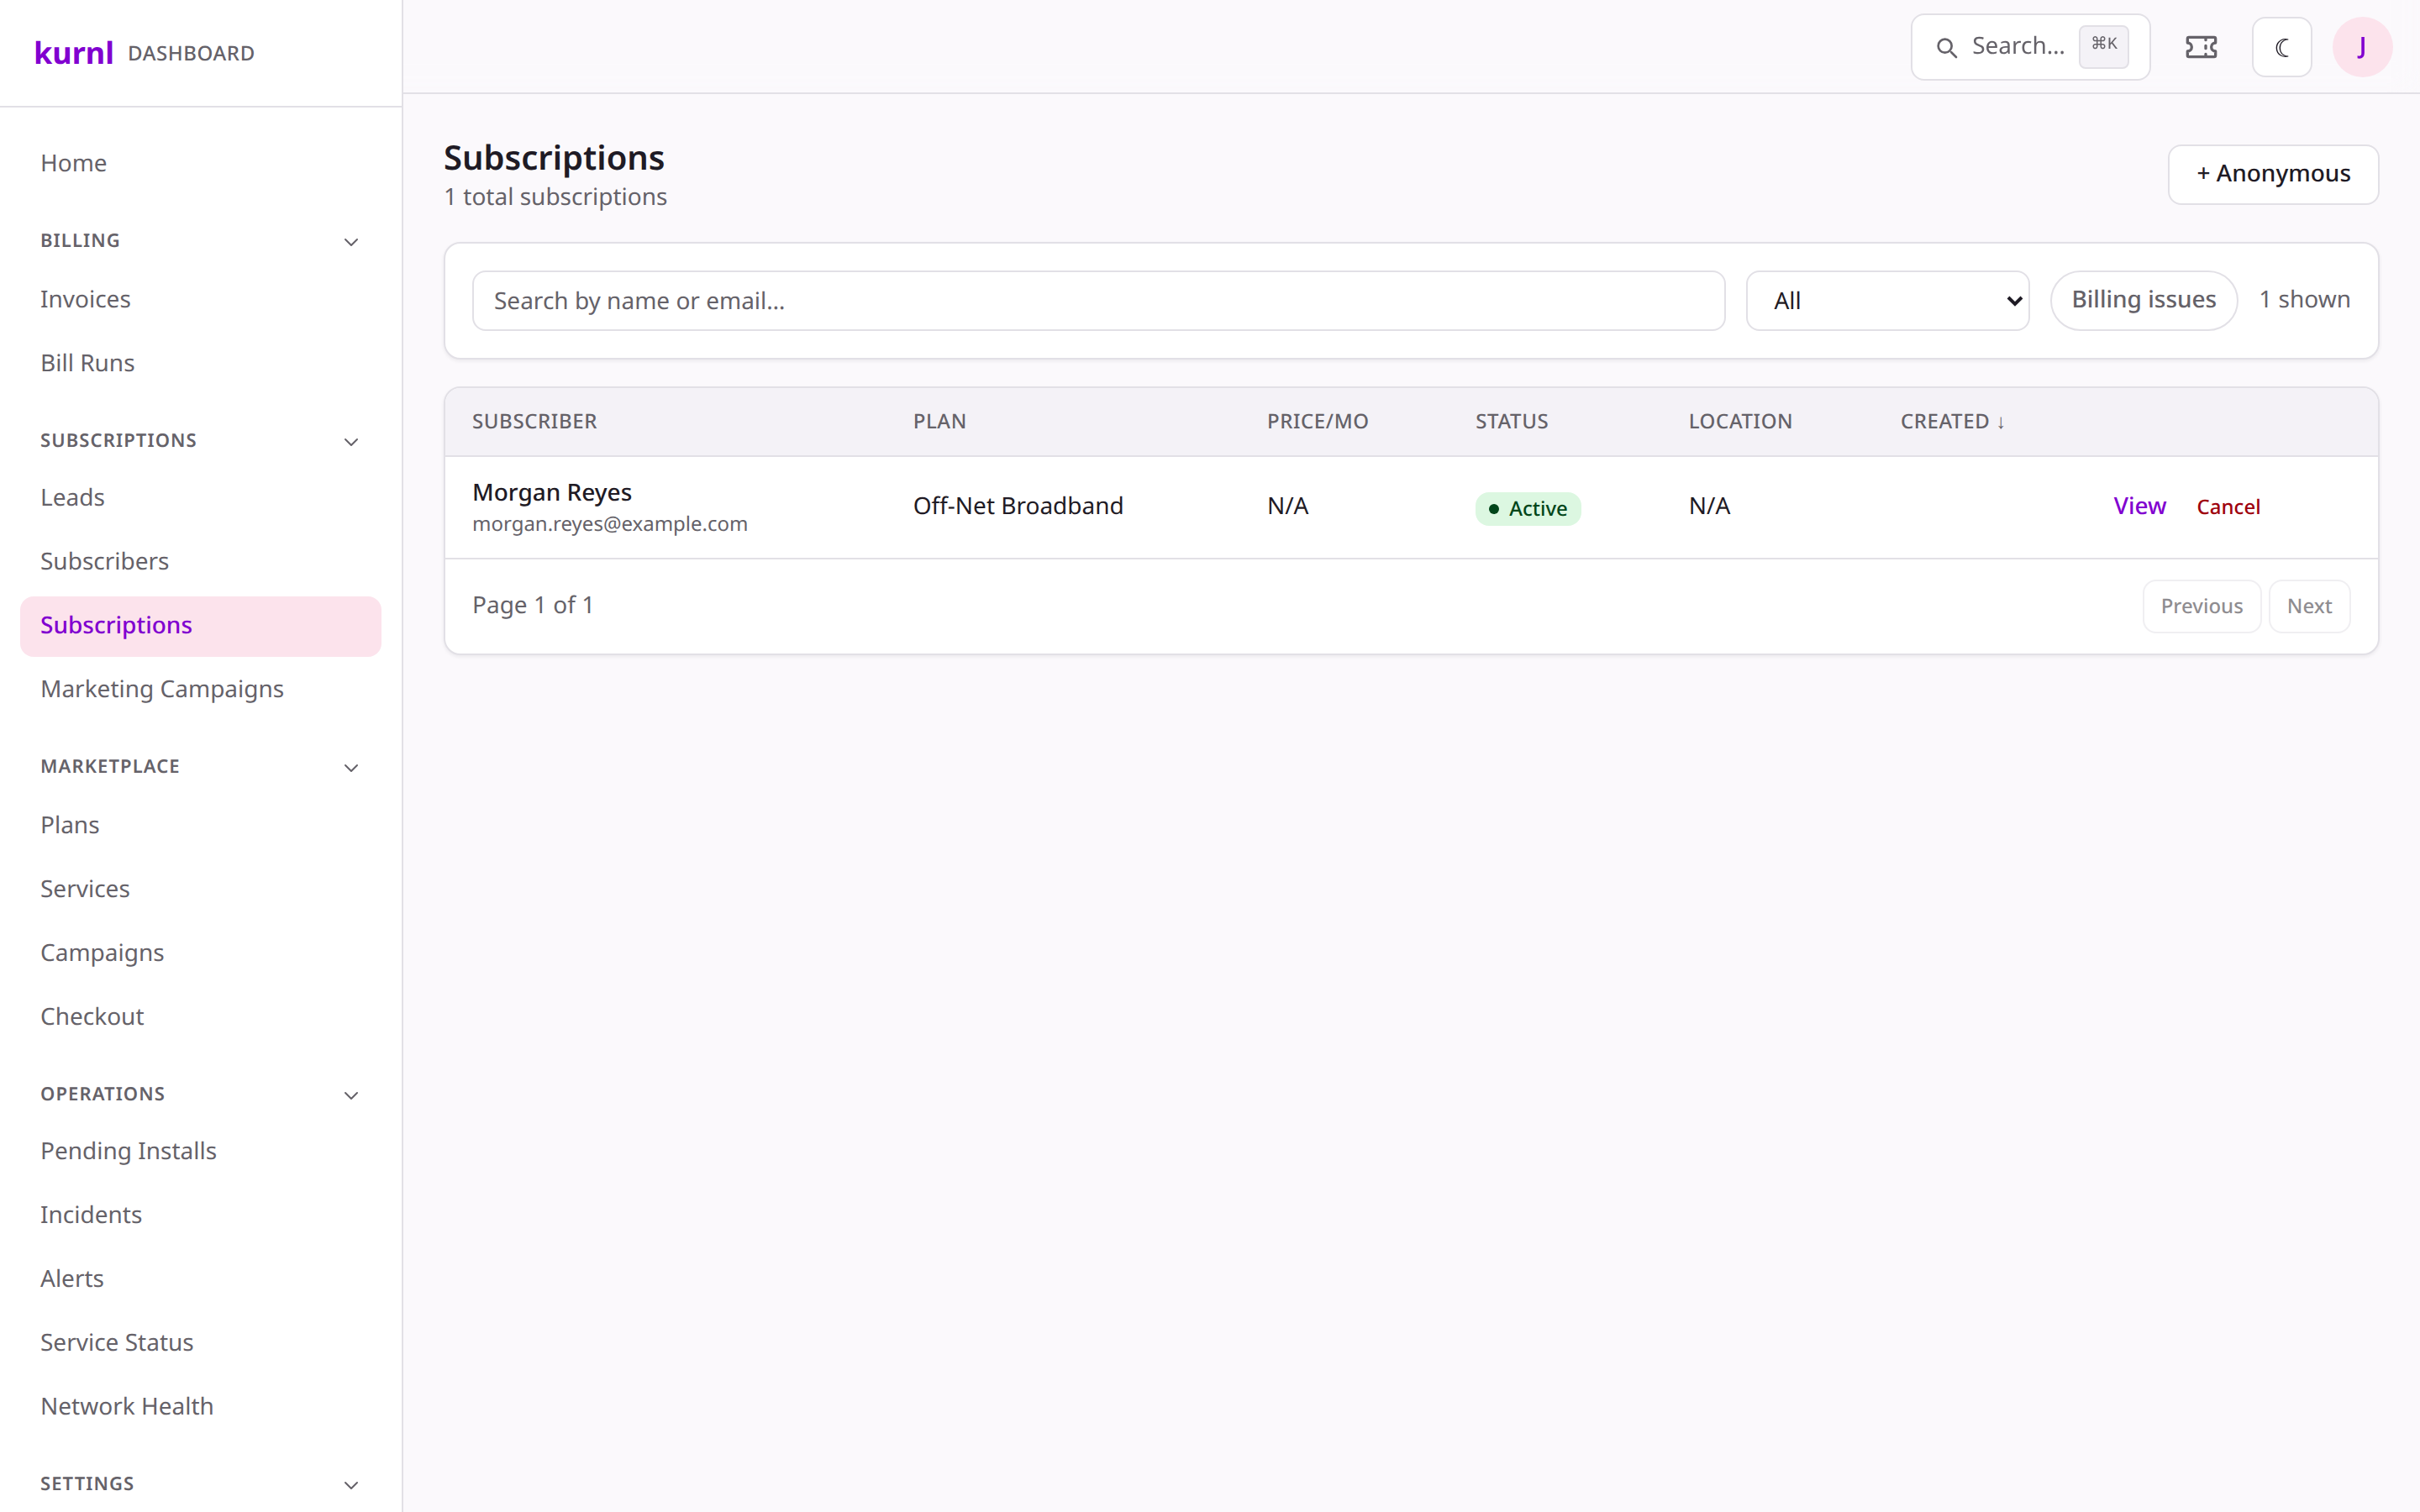Collapse the Operations section chevron
This screenshot has width=2420, height=1512.
click(x=351, y=1095)
